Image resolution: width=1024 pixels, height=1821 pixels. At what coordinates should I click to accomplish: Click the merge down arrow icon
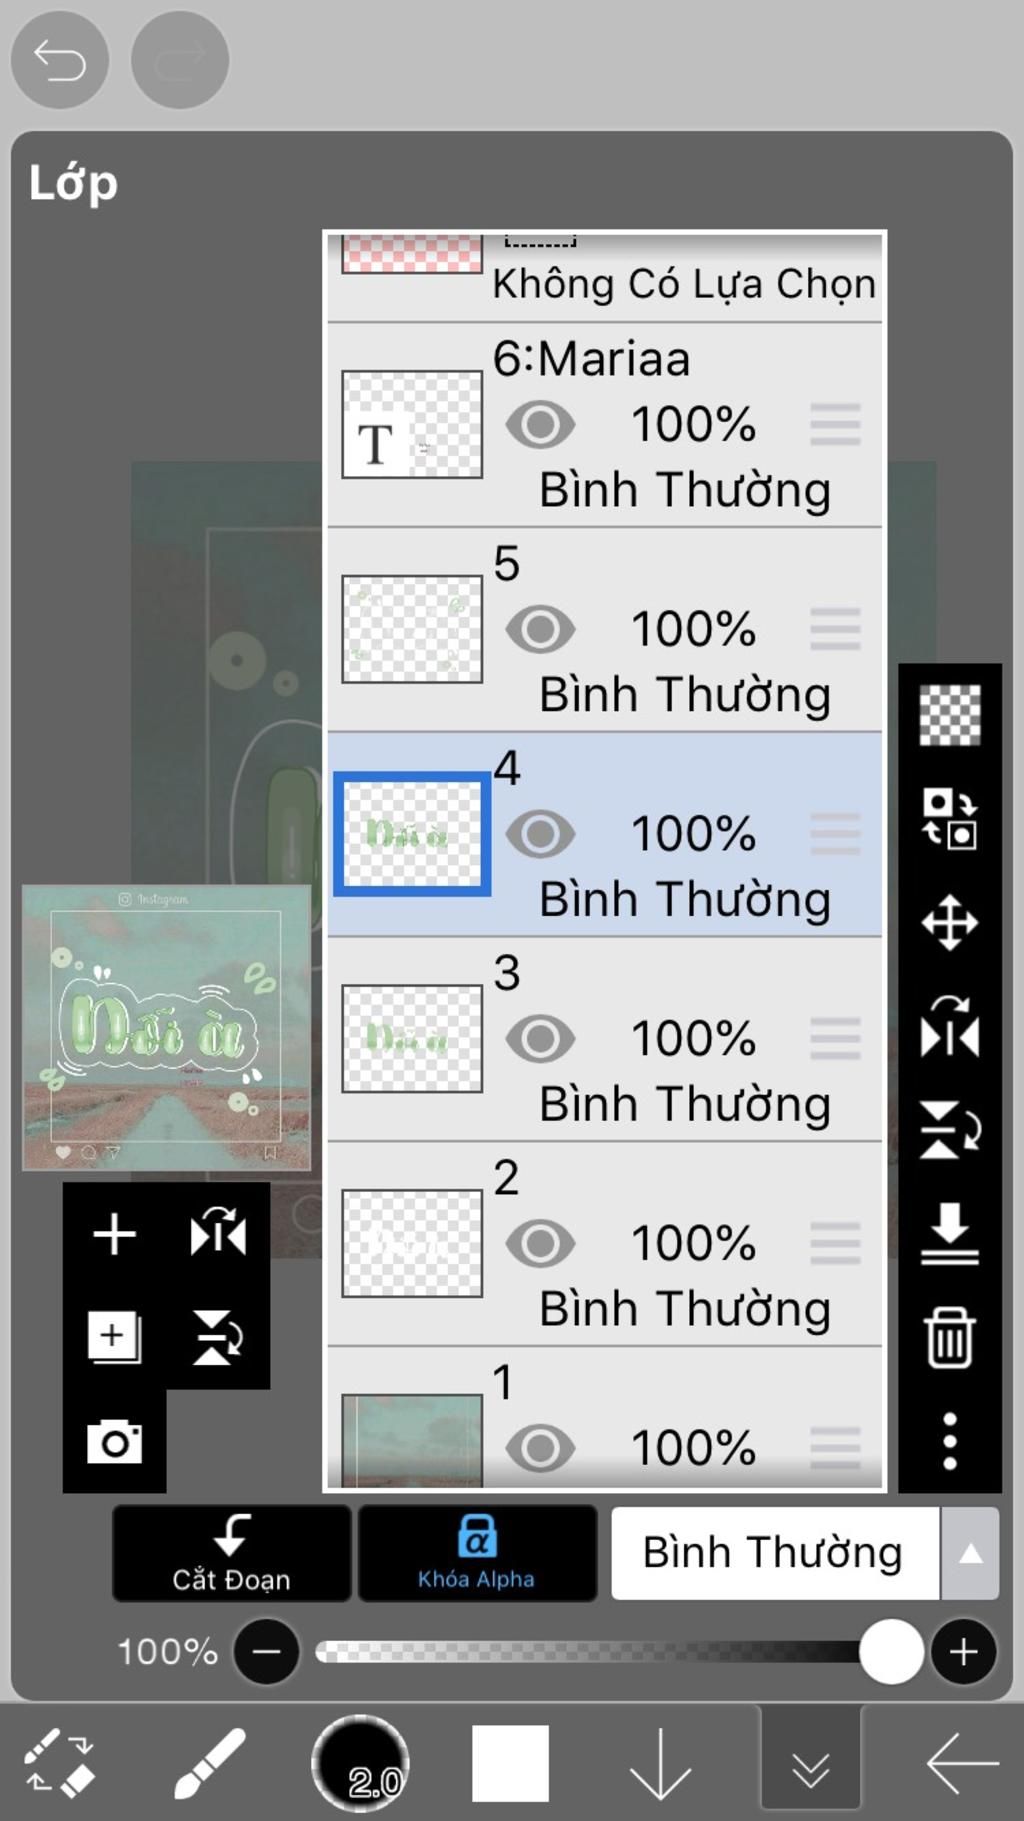pos(949,1233)
